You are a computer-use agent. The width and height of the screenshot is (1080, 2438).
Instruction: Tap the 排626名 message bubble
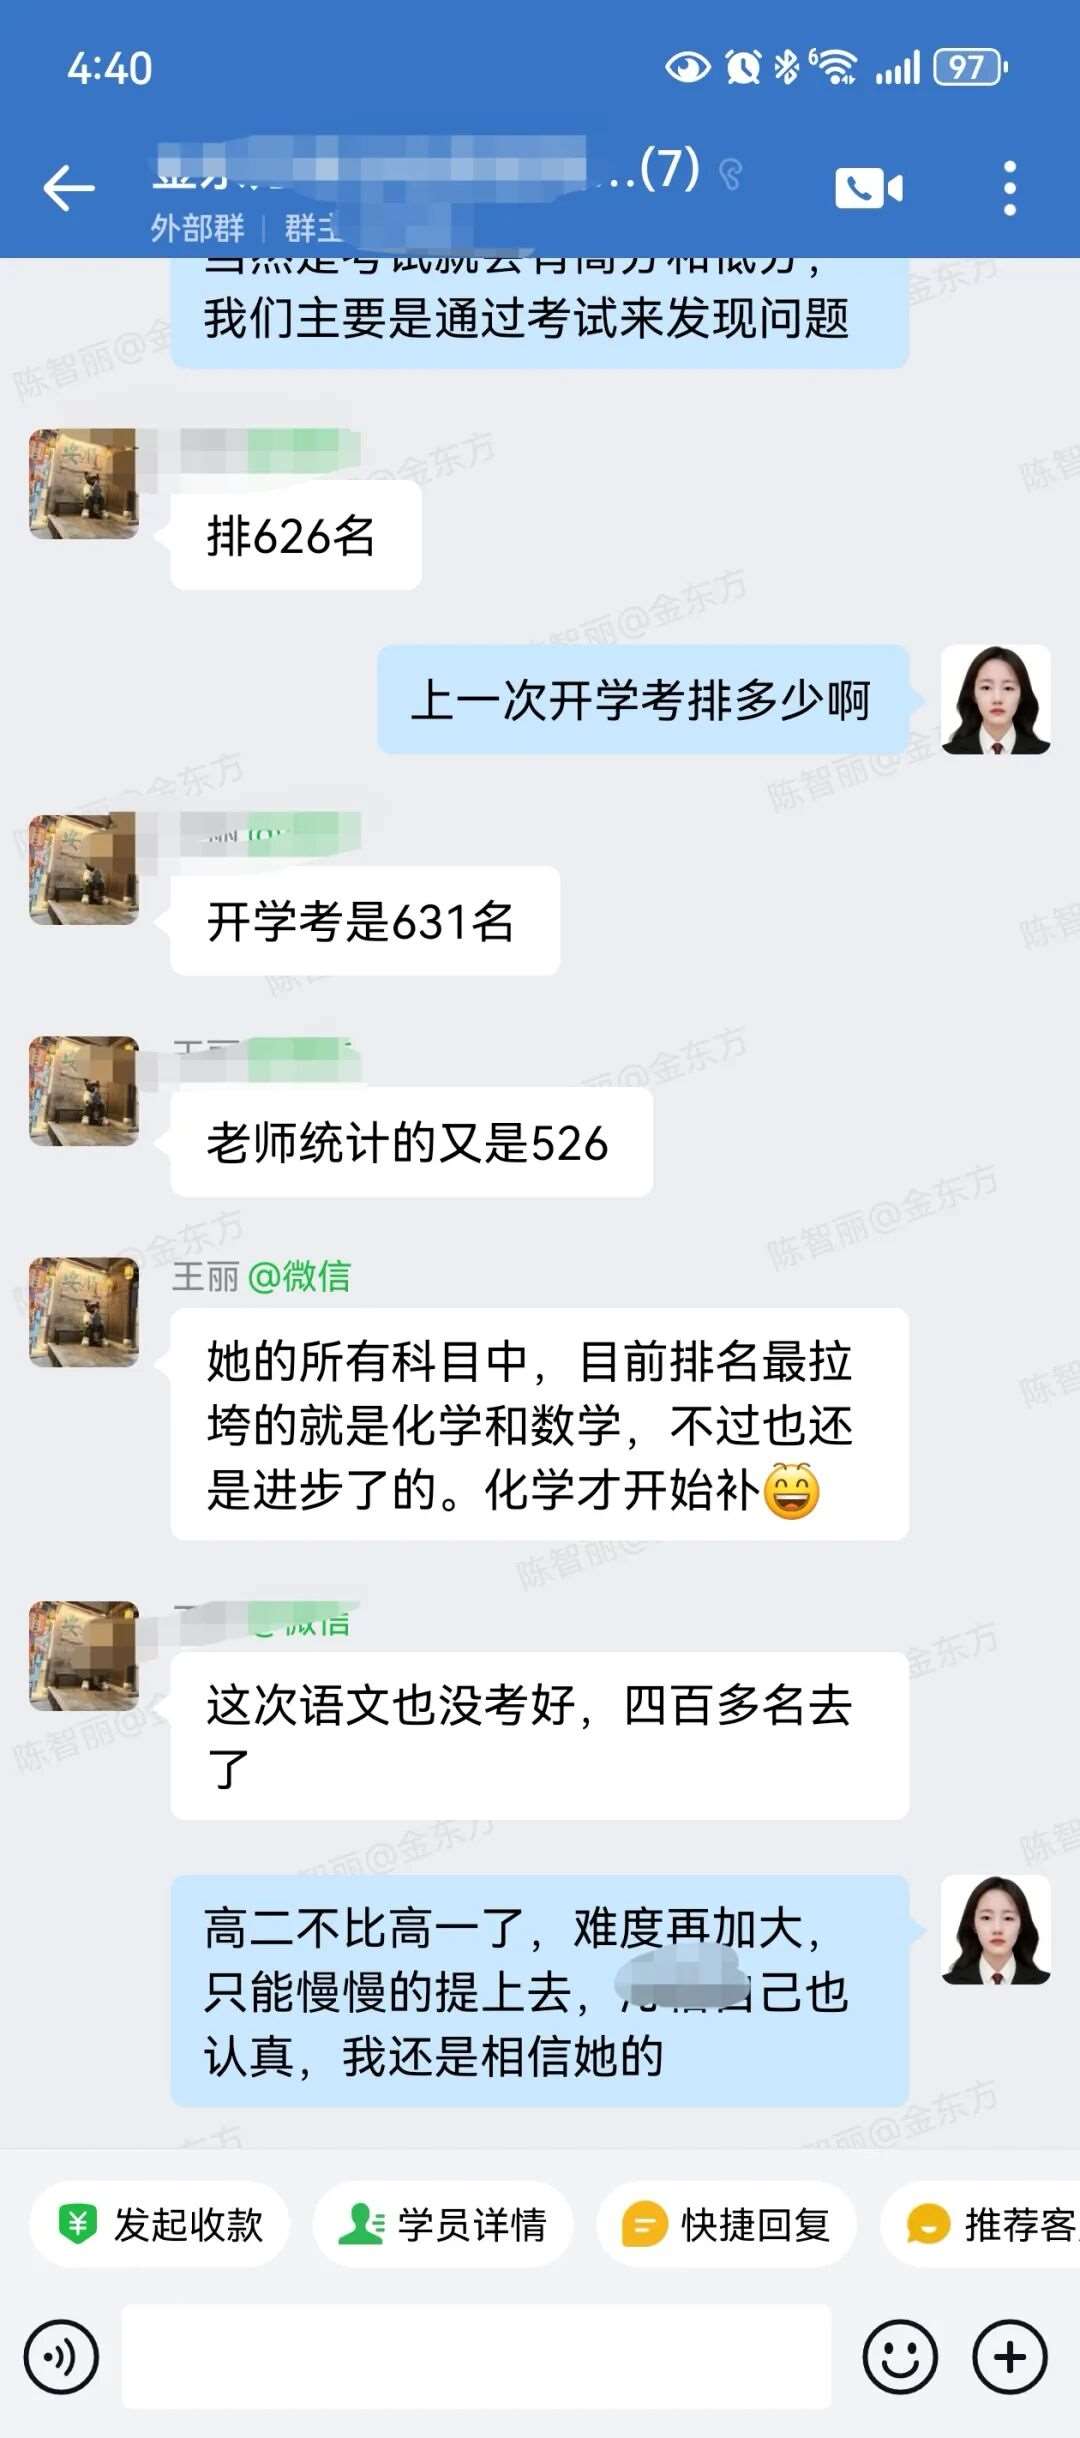pos(296,536)
